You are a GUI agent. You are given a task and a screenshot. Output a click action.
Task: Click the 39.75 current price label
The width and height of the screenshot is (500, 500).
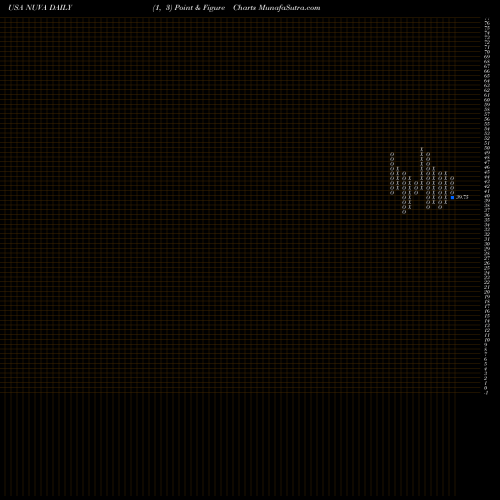coord(462,197)
